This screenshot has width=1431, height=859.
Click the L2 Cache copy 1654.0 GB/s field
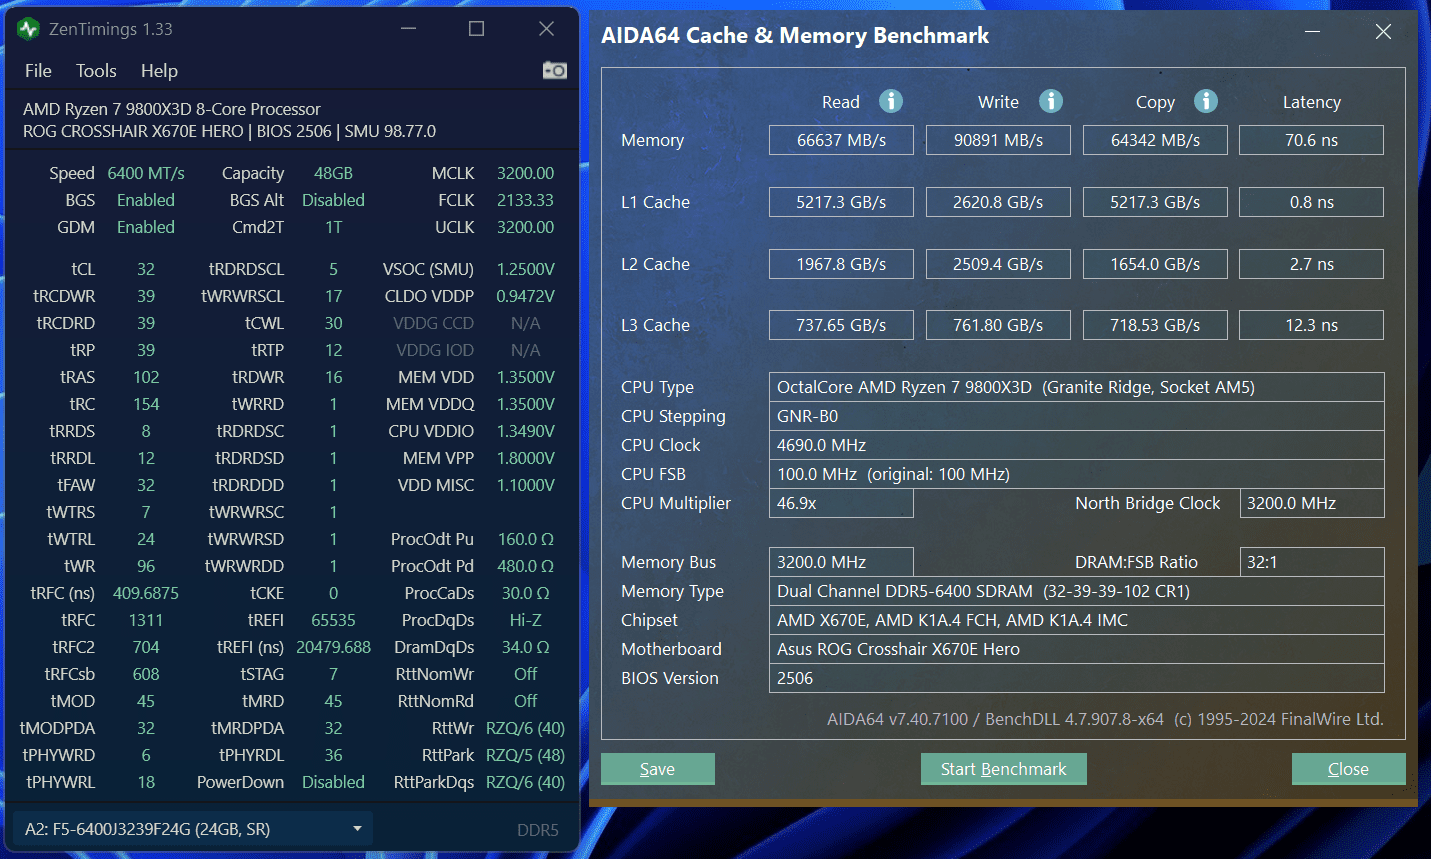(1155, 264)
